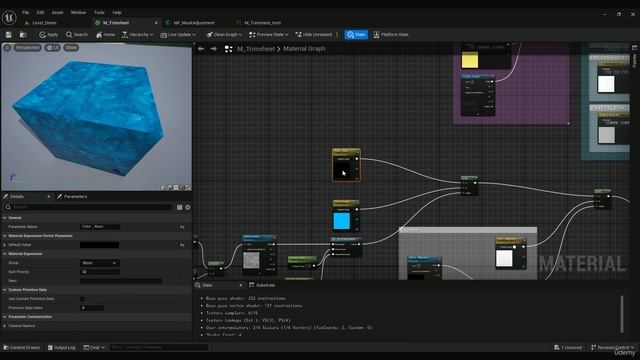Switch to MI_MaskAdjustment tab
Screen dimensions: 640x360
click(194, 23)
